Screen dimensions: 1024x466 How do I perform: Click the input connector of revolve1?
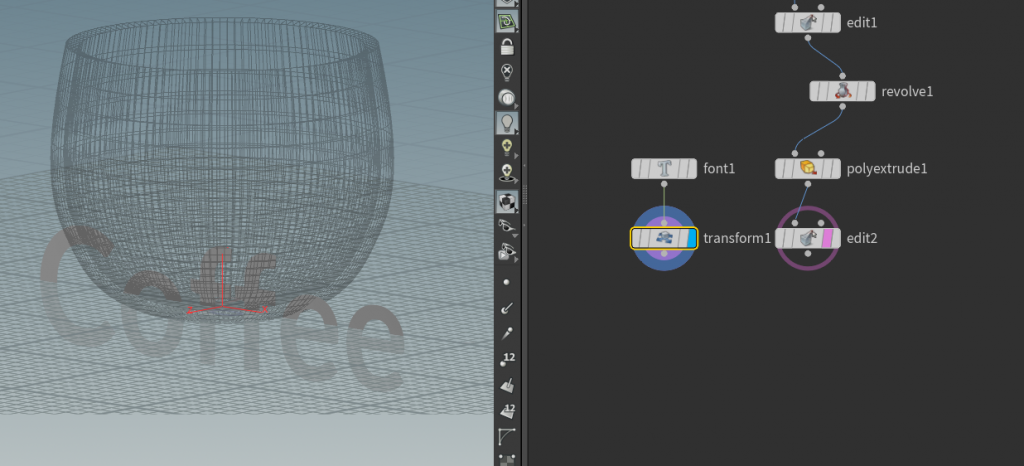point(842,76)
